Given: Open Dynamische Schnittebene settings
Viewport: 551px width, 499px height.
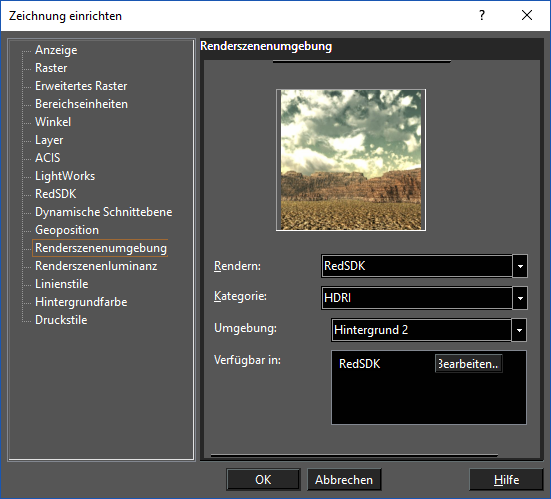Looking at the screenshot, I should point(104,212).
